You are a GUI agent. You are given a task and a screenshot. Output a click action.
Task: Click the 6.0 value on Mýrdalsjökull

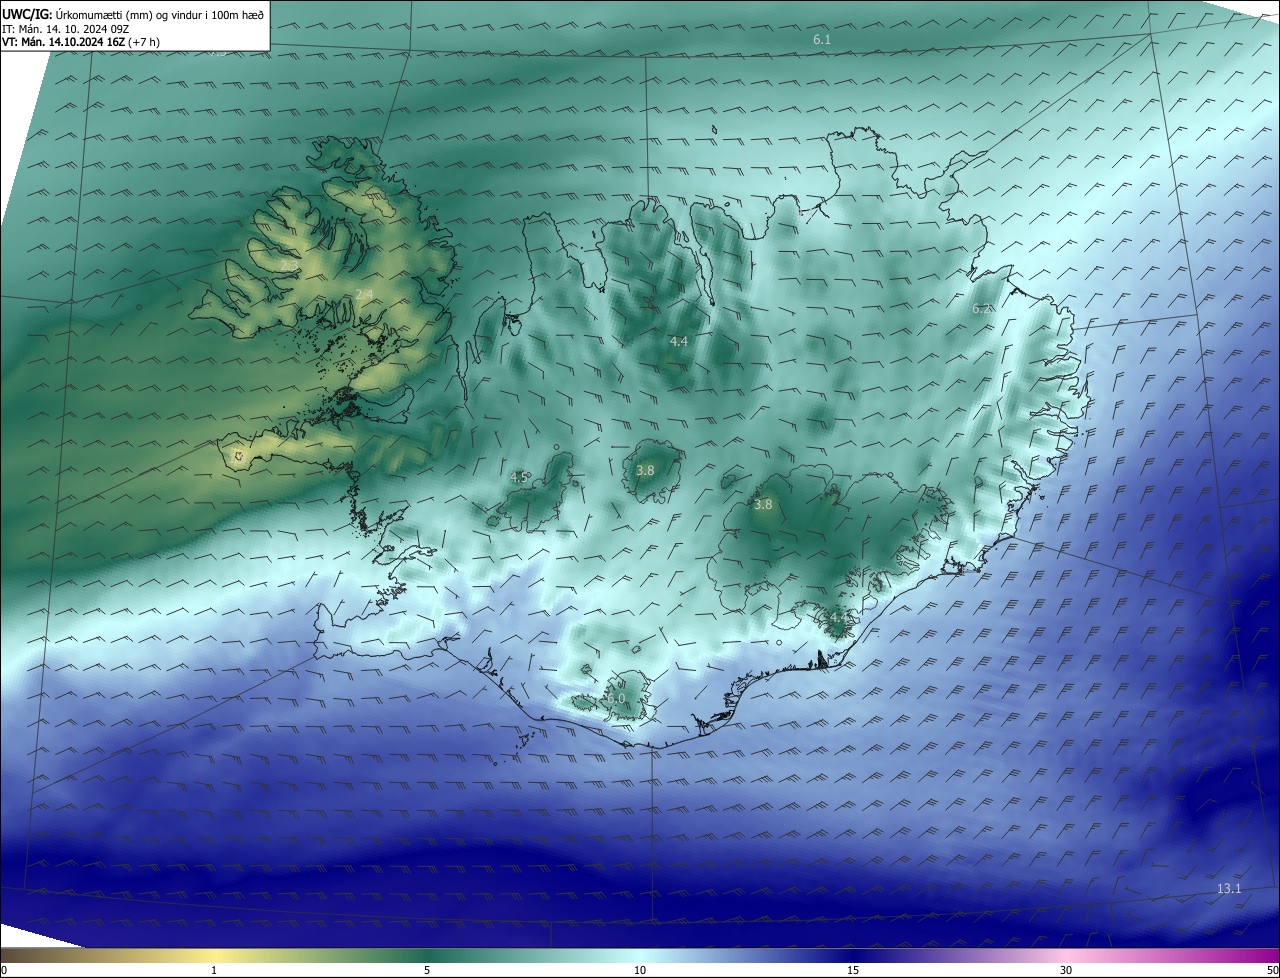[616, 698]
